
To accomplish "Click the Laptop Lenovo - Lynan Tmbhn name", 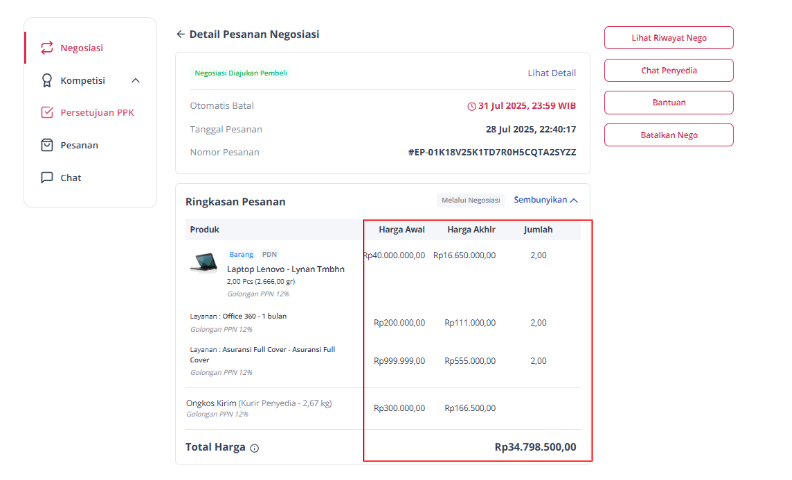I will click(x=286, y=269).
